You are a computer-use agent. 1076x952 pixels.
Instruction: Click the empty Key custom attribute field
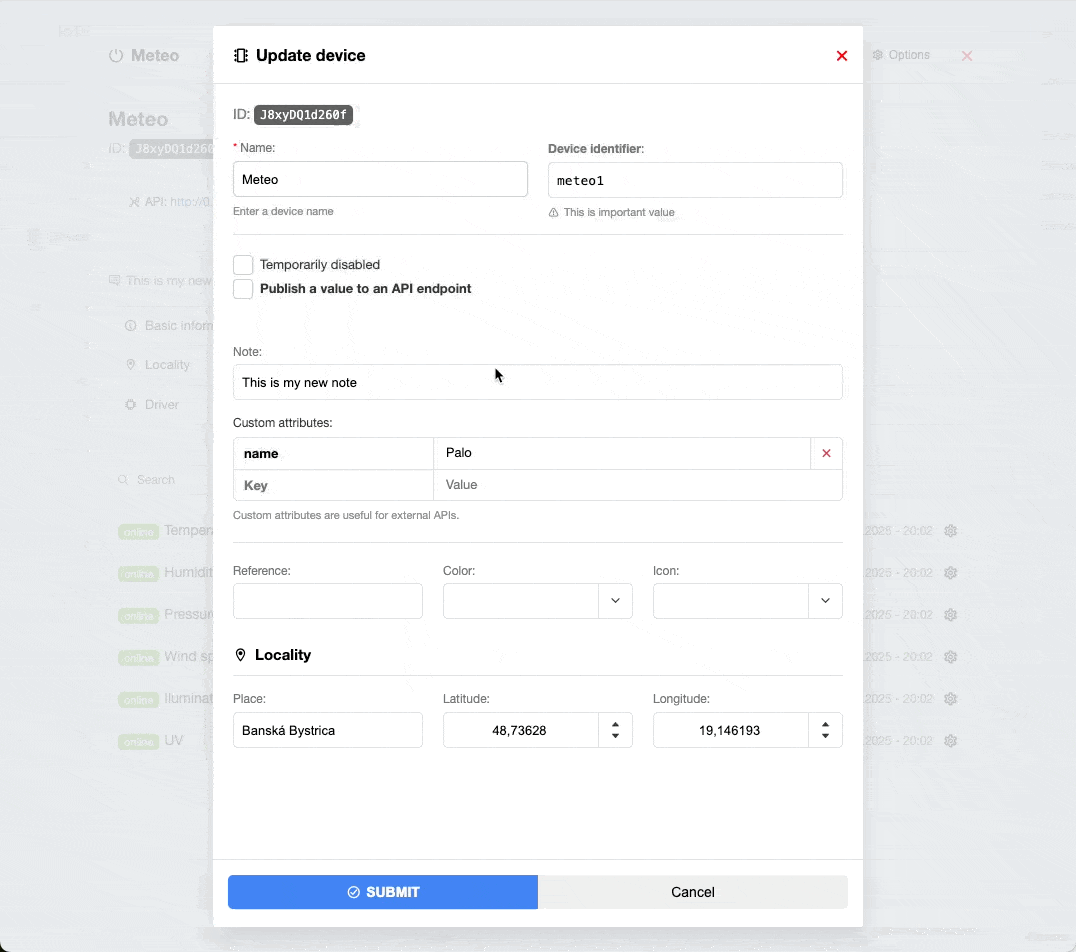[x=333, y=485]
